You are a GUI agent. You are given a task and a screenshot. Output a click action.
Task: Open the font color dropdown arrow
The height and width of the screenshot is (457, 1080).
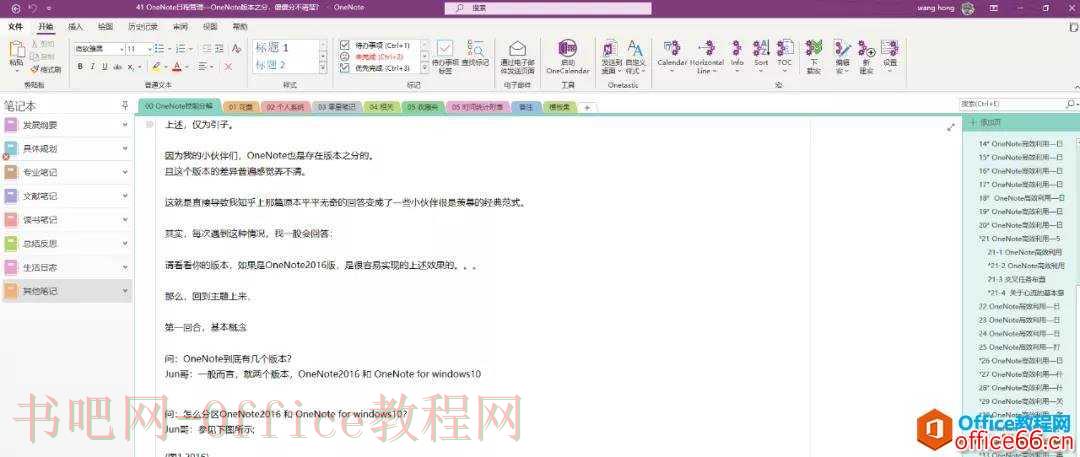click(187, 67)
